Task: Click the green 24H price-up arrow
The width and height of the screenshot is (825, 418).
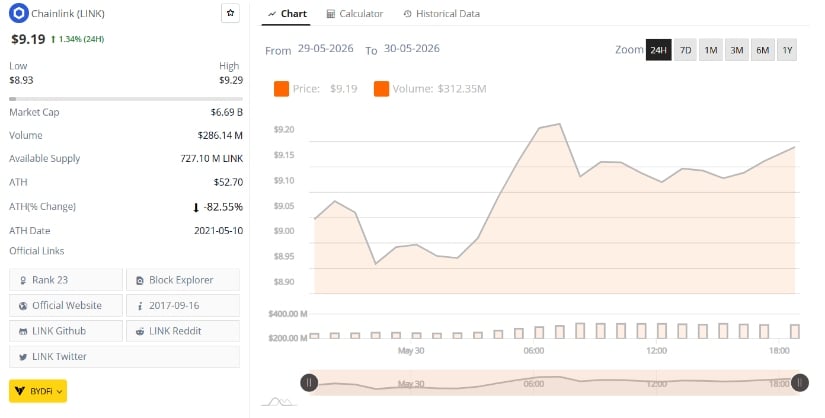Action: tap(53, 39)
